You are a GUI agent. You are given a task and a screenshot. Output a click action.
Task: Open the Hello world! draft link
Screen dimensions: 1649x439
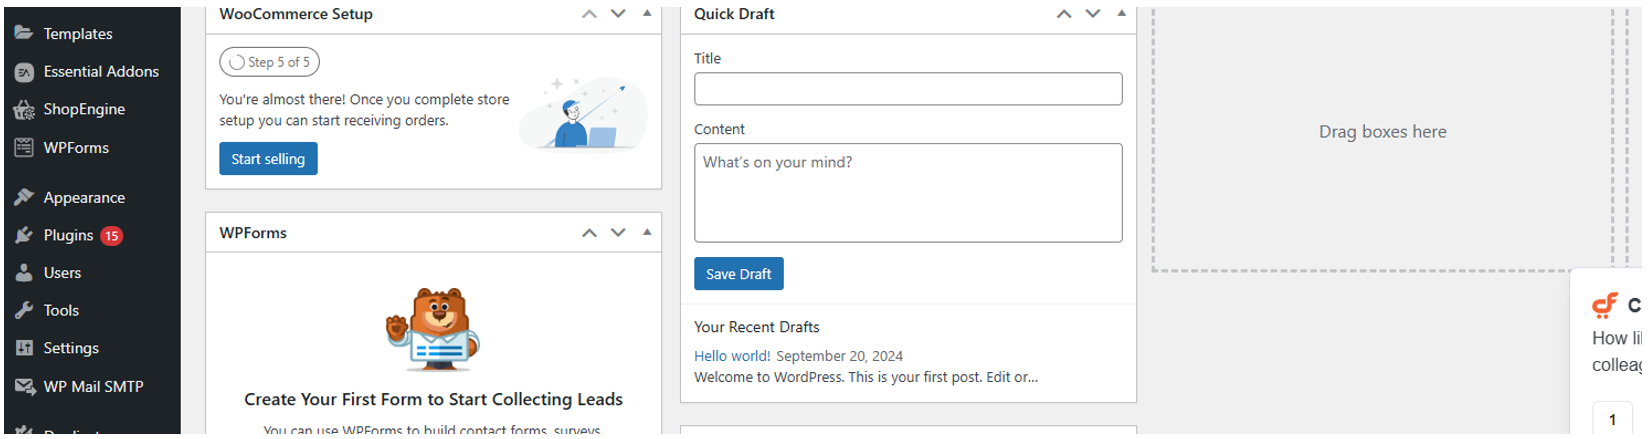pyautogui.click(x=732, y=356)
